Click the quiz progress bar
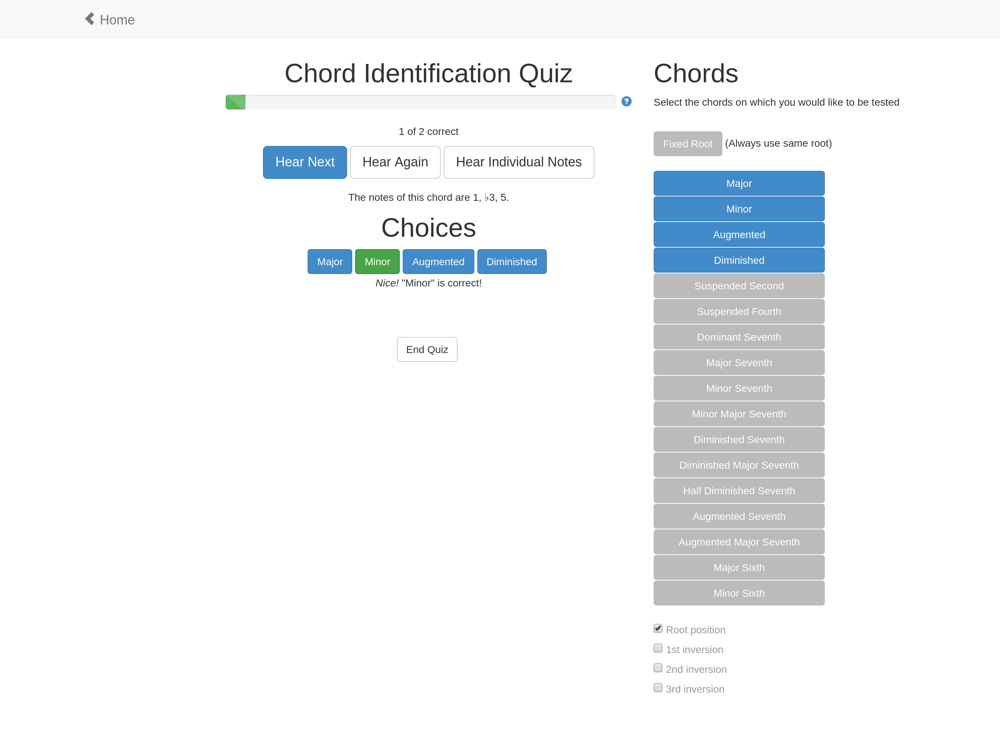1000x750 pixels. tap(420, 102)
